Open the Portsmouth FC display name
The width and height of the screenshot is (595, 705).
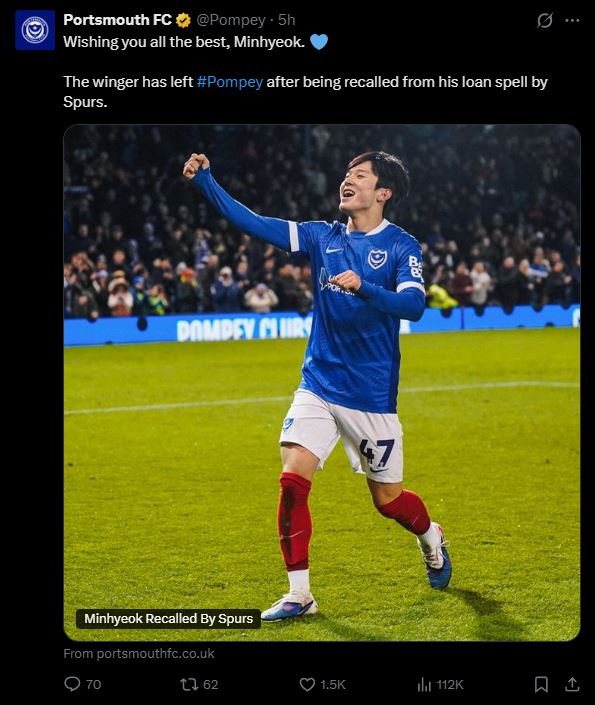point(117,20)
